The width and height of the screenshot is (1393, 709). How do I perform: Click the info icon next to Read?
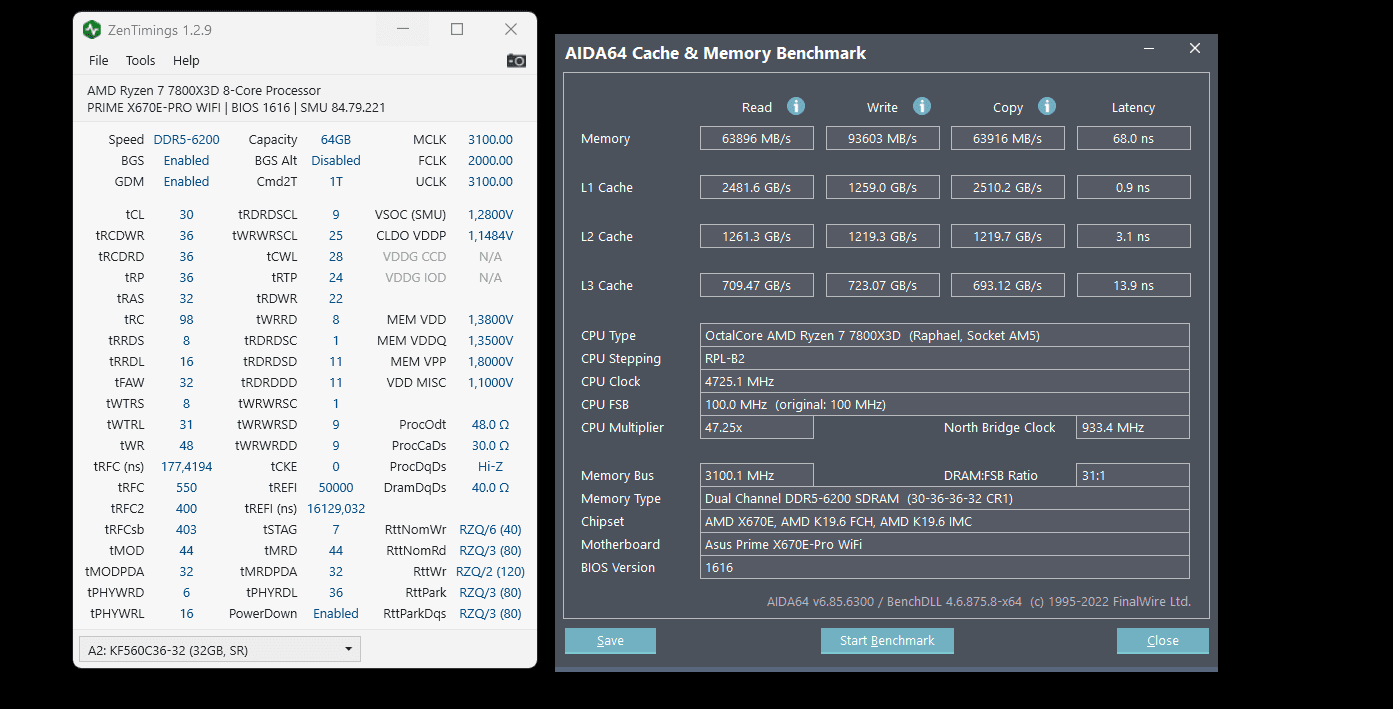coord(796,106)
